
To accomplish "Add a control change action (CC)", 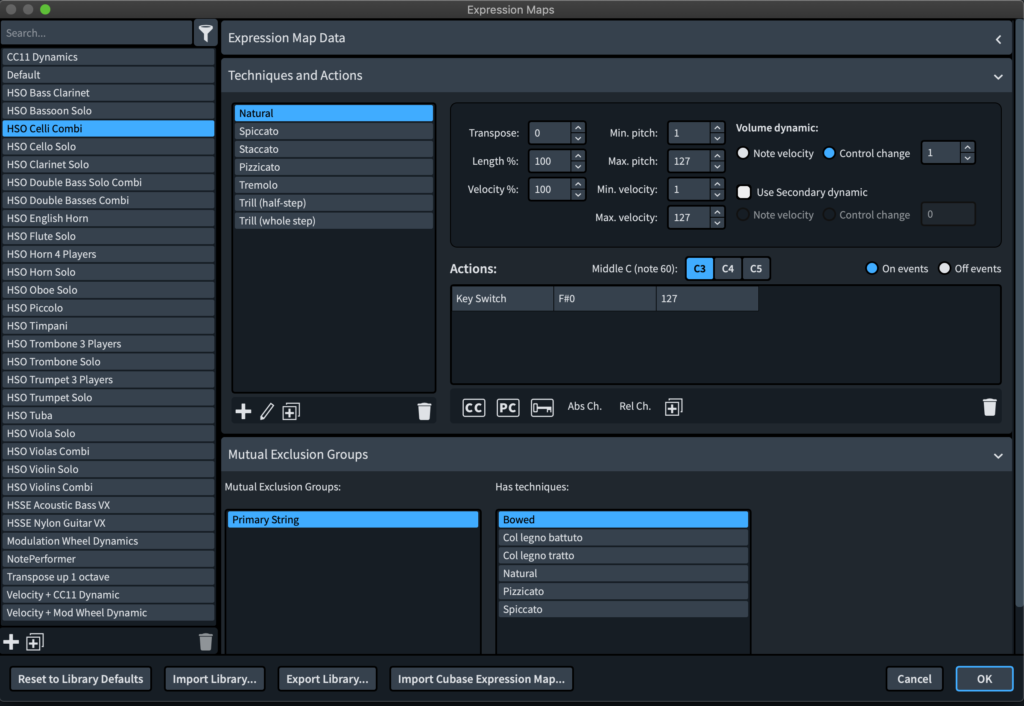I will click(x=473, y=408).
